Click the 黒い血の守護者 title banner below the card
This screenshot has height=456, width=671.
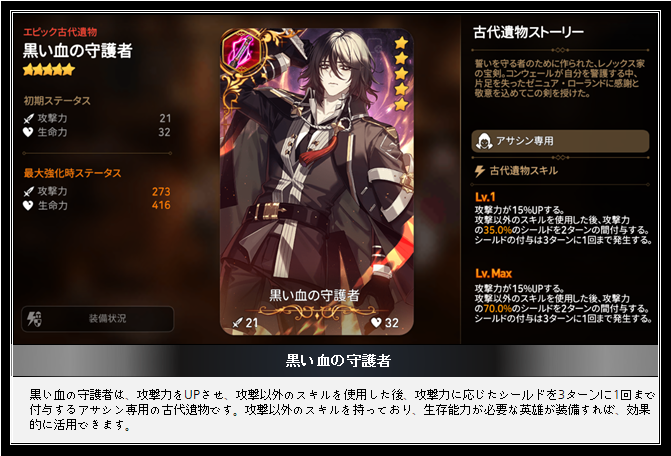(336, 361)
